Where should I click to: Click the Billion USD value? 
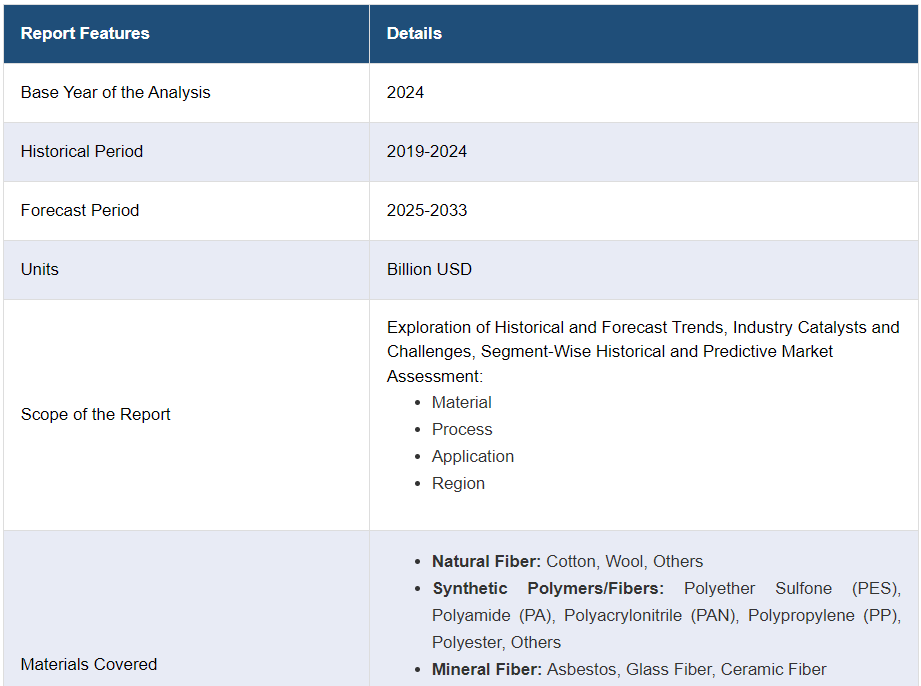(x=429, y=269)
